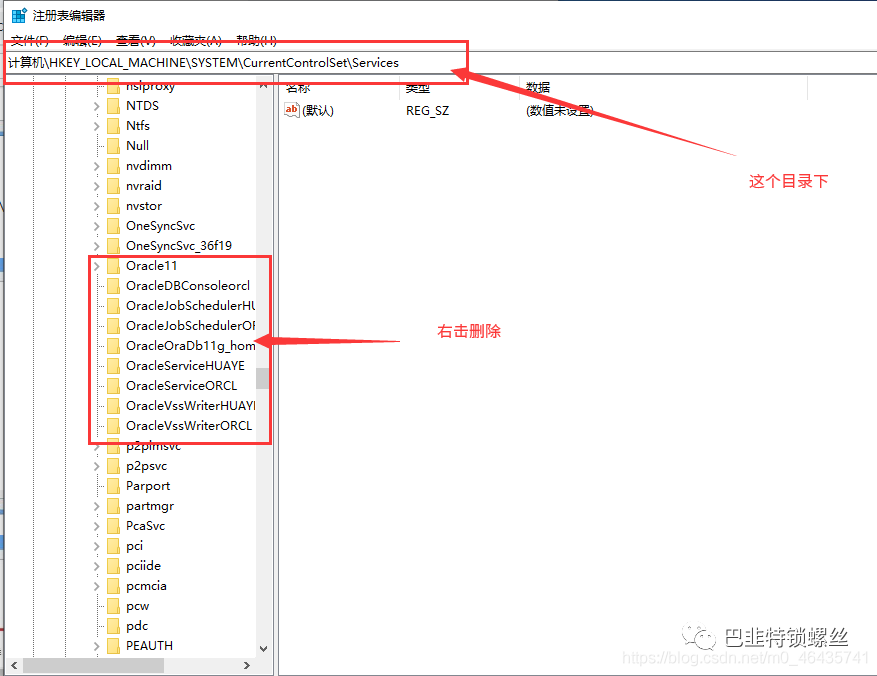Image resolution: width=877 pixels, height=676 pixels.
Task: Click the nvstor key folder icon
Action: [113, 206]
